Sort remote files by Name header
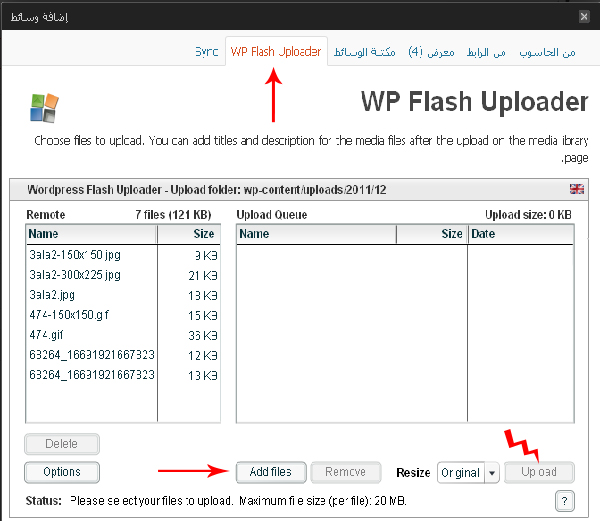Screen dimensions: 600x521 pyautogui.click(x=91, y=234)
